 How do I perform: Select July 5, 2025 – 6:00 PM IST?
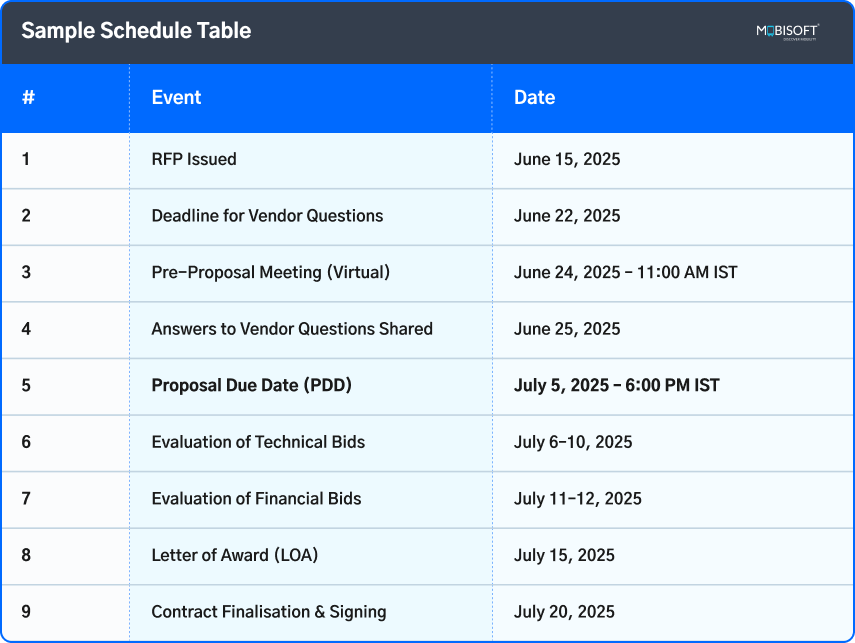tap(616, 385)
